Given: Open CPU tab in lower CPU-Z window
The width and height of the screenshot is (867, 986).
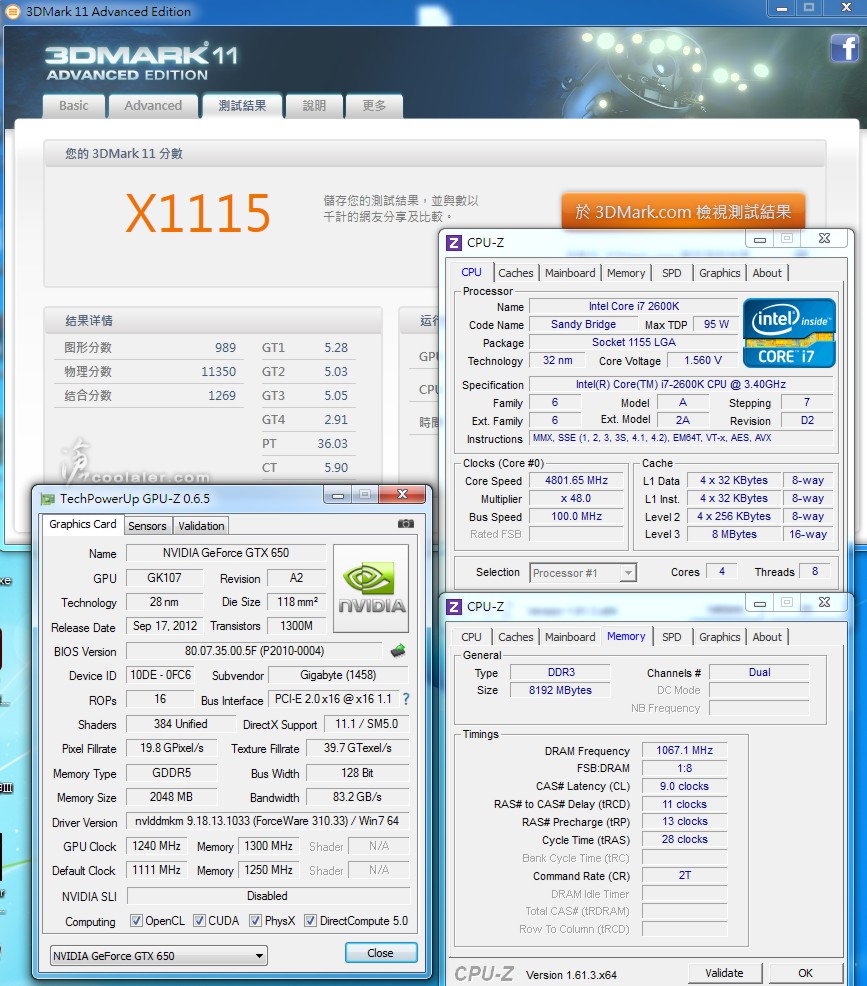Looking at the screenshot, I should tap(471, 637).
